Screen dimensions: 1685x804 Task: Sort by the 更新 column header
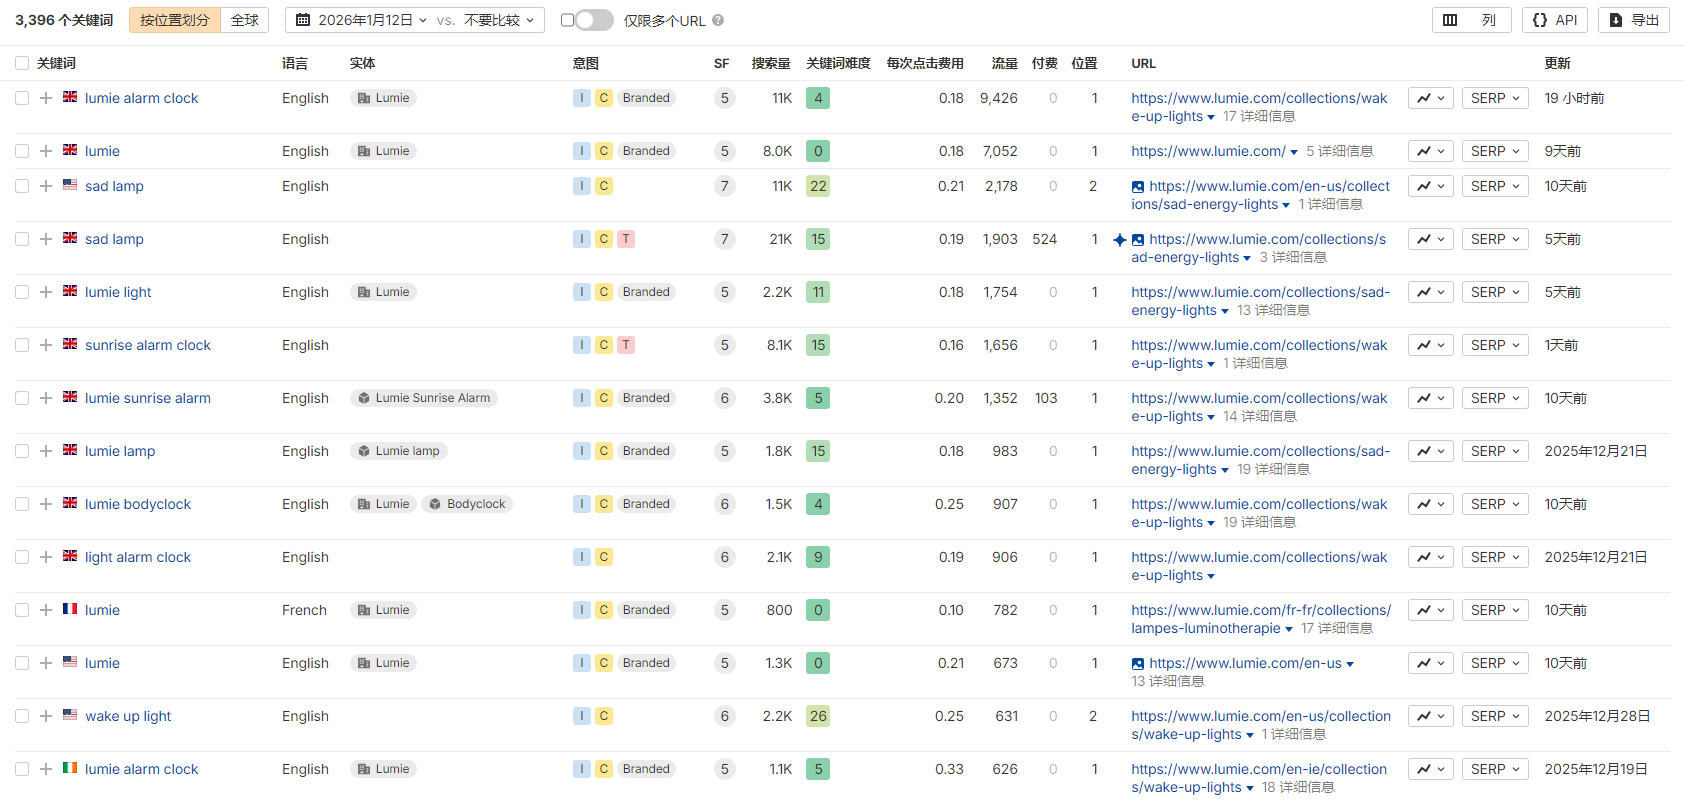coord(1557,63)
